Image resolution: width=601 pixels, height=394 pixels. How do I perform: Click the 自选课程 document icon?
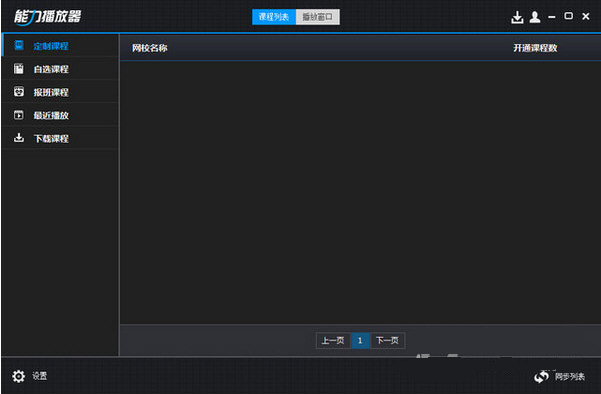19,69
